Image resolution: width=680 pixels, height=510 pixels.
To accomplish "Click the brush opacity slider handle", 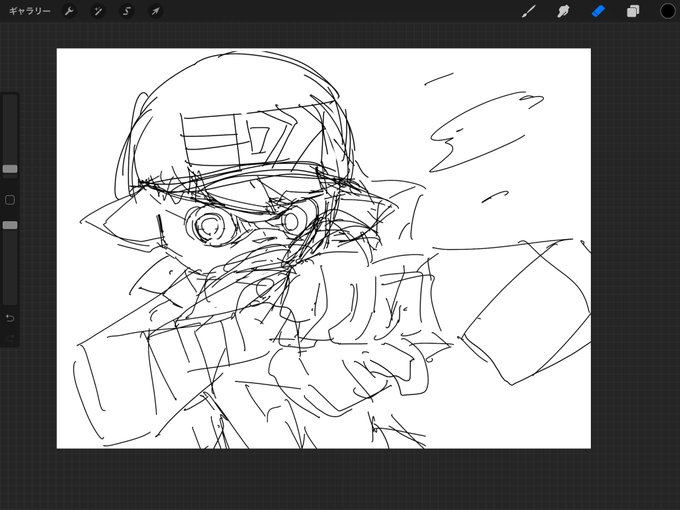I will point(10,225).
